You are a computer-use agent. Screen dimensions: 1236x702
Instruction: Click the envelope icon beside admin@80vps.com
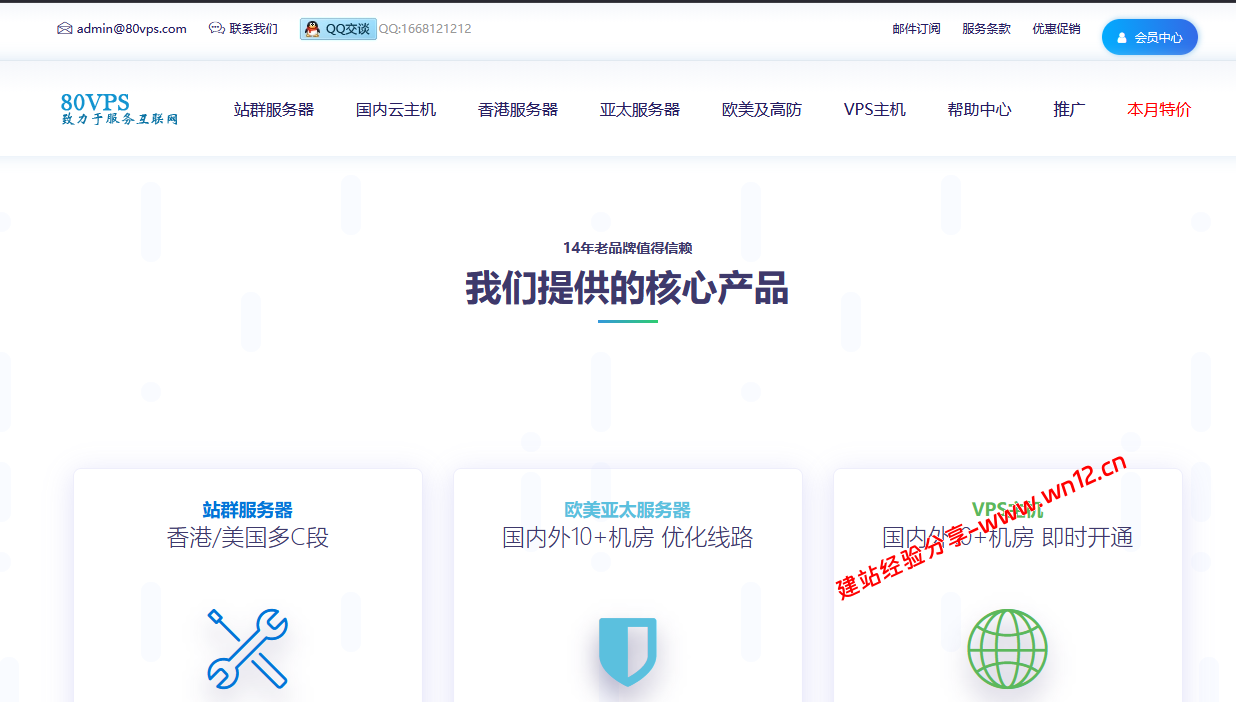65,29
